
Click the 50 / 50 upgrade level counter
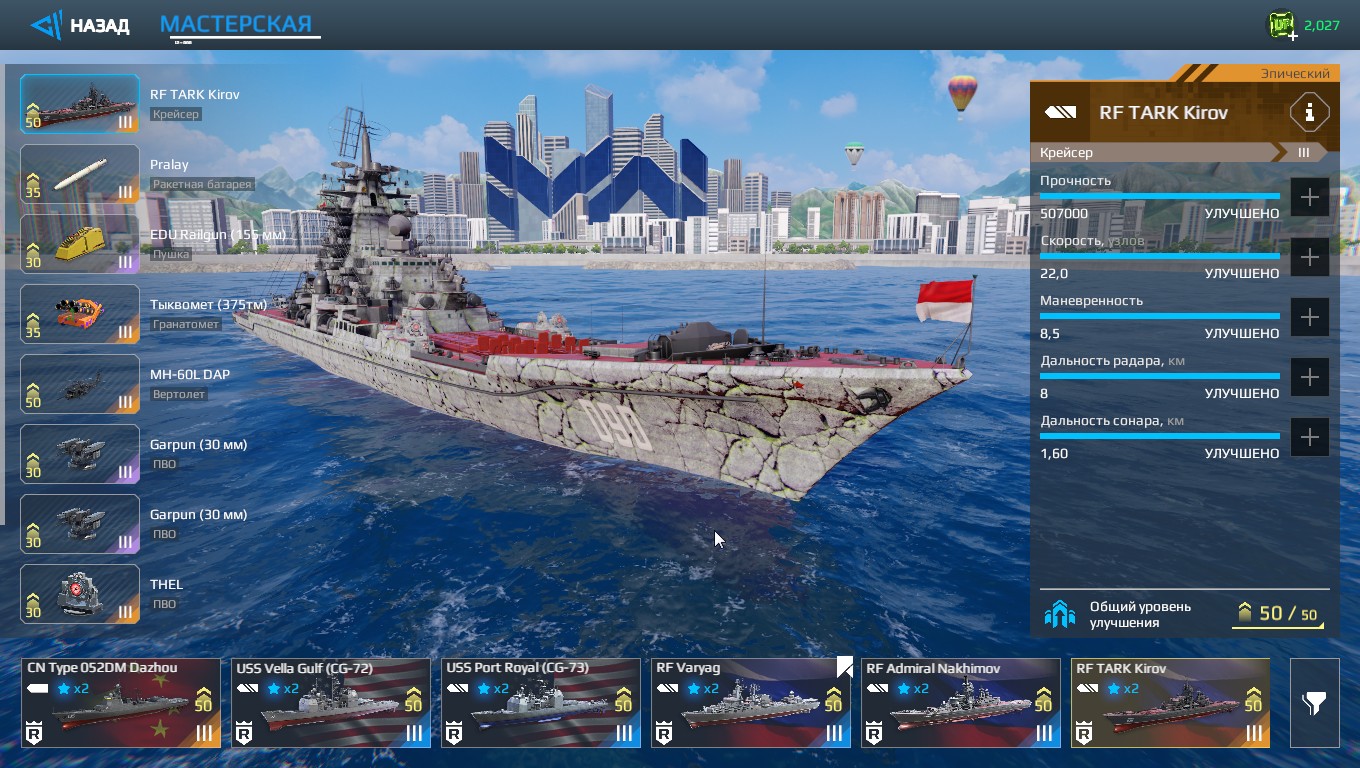point(1279,614)
